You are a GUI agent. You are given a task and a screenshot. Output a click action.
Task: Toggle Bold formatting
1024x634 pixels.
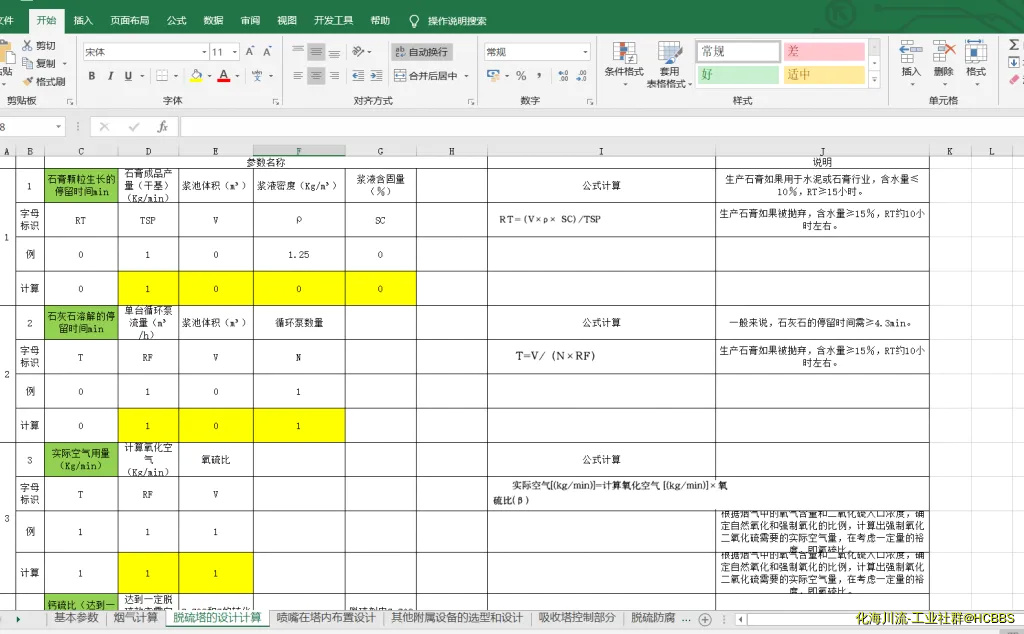click(92, 76)
